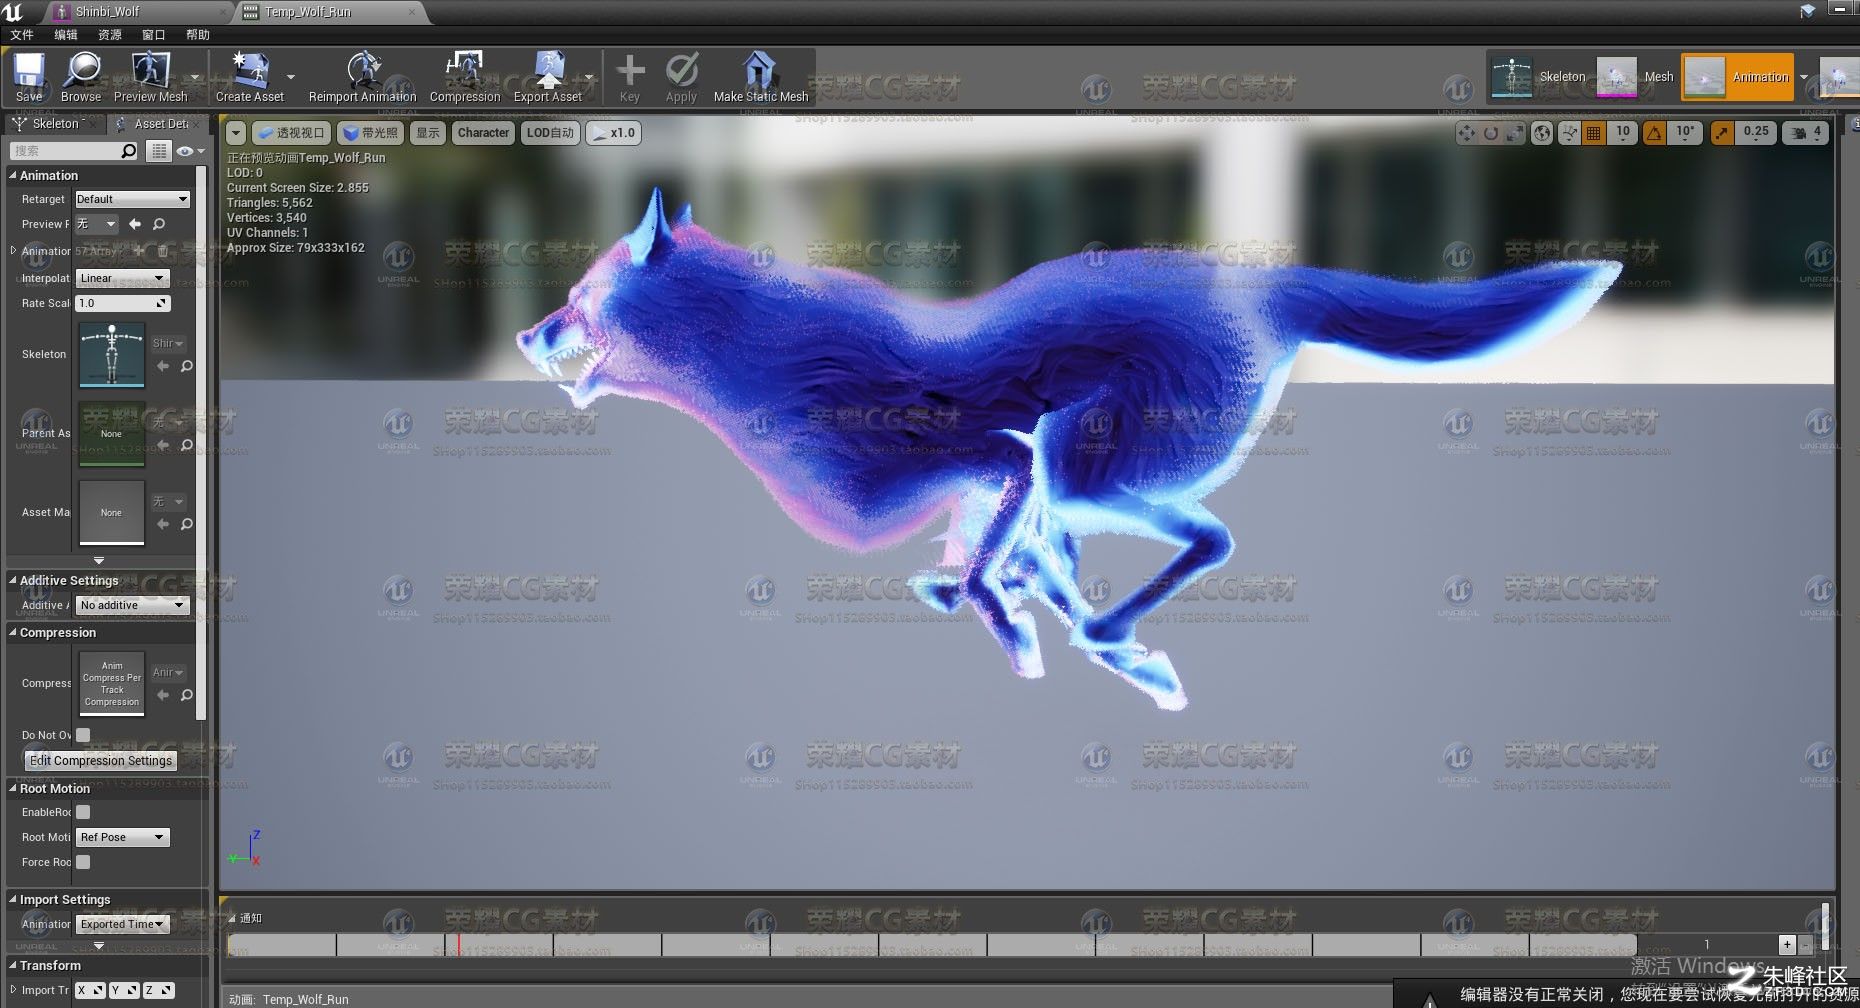Open the grid snap value 10 dropdown
Image resolution: width=1860 pixels, height=1008 pixels.
tap(1622, 132)
